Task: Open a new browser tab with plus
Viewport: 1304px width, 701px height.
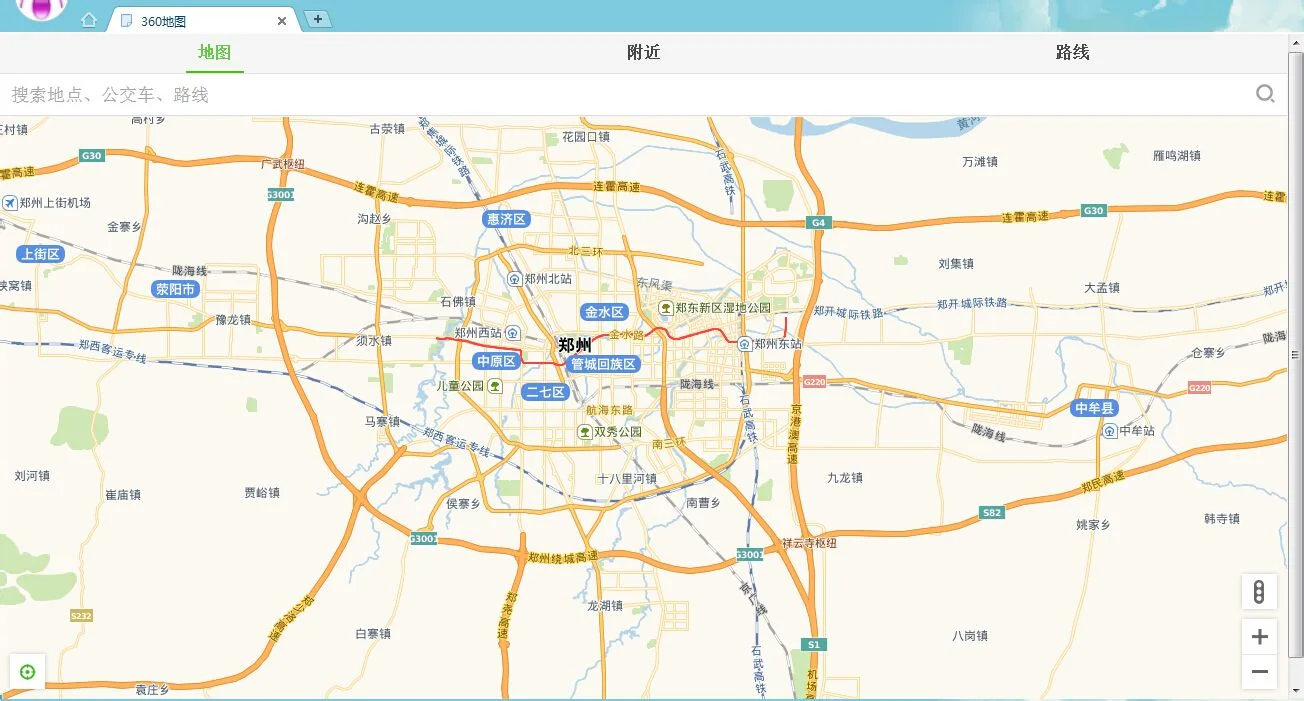Action: 317,19
